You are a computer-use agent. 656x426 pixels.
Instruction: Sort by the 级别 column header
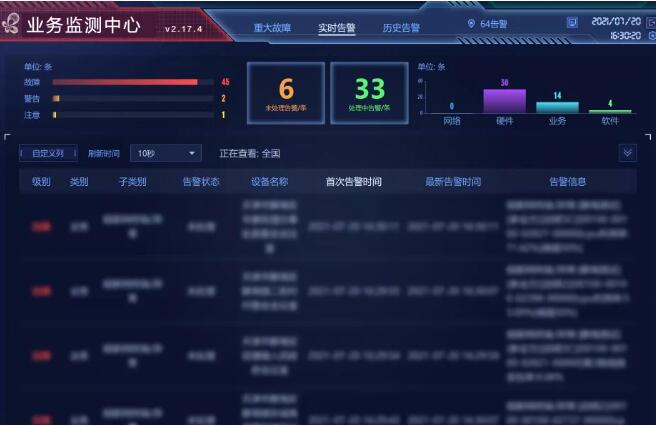coord(41,182)
